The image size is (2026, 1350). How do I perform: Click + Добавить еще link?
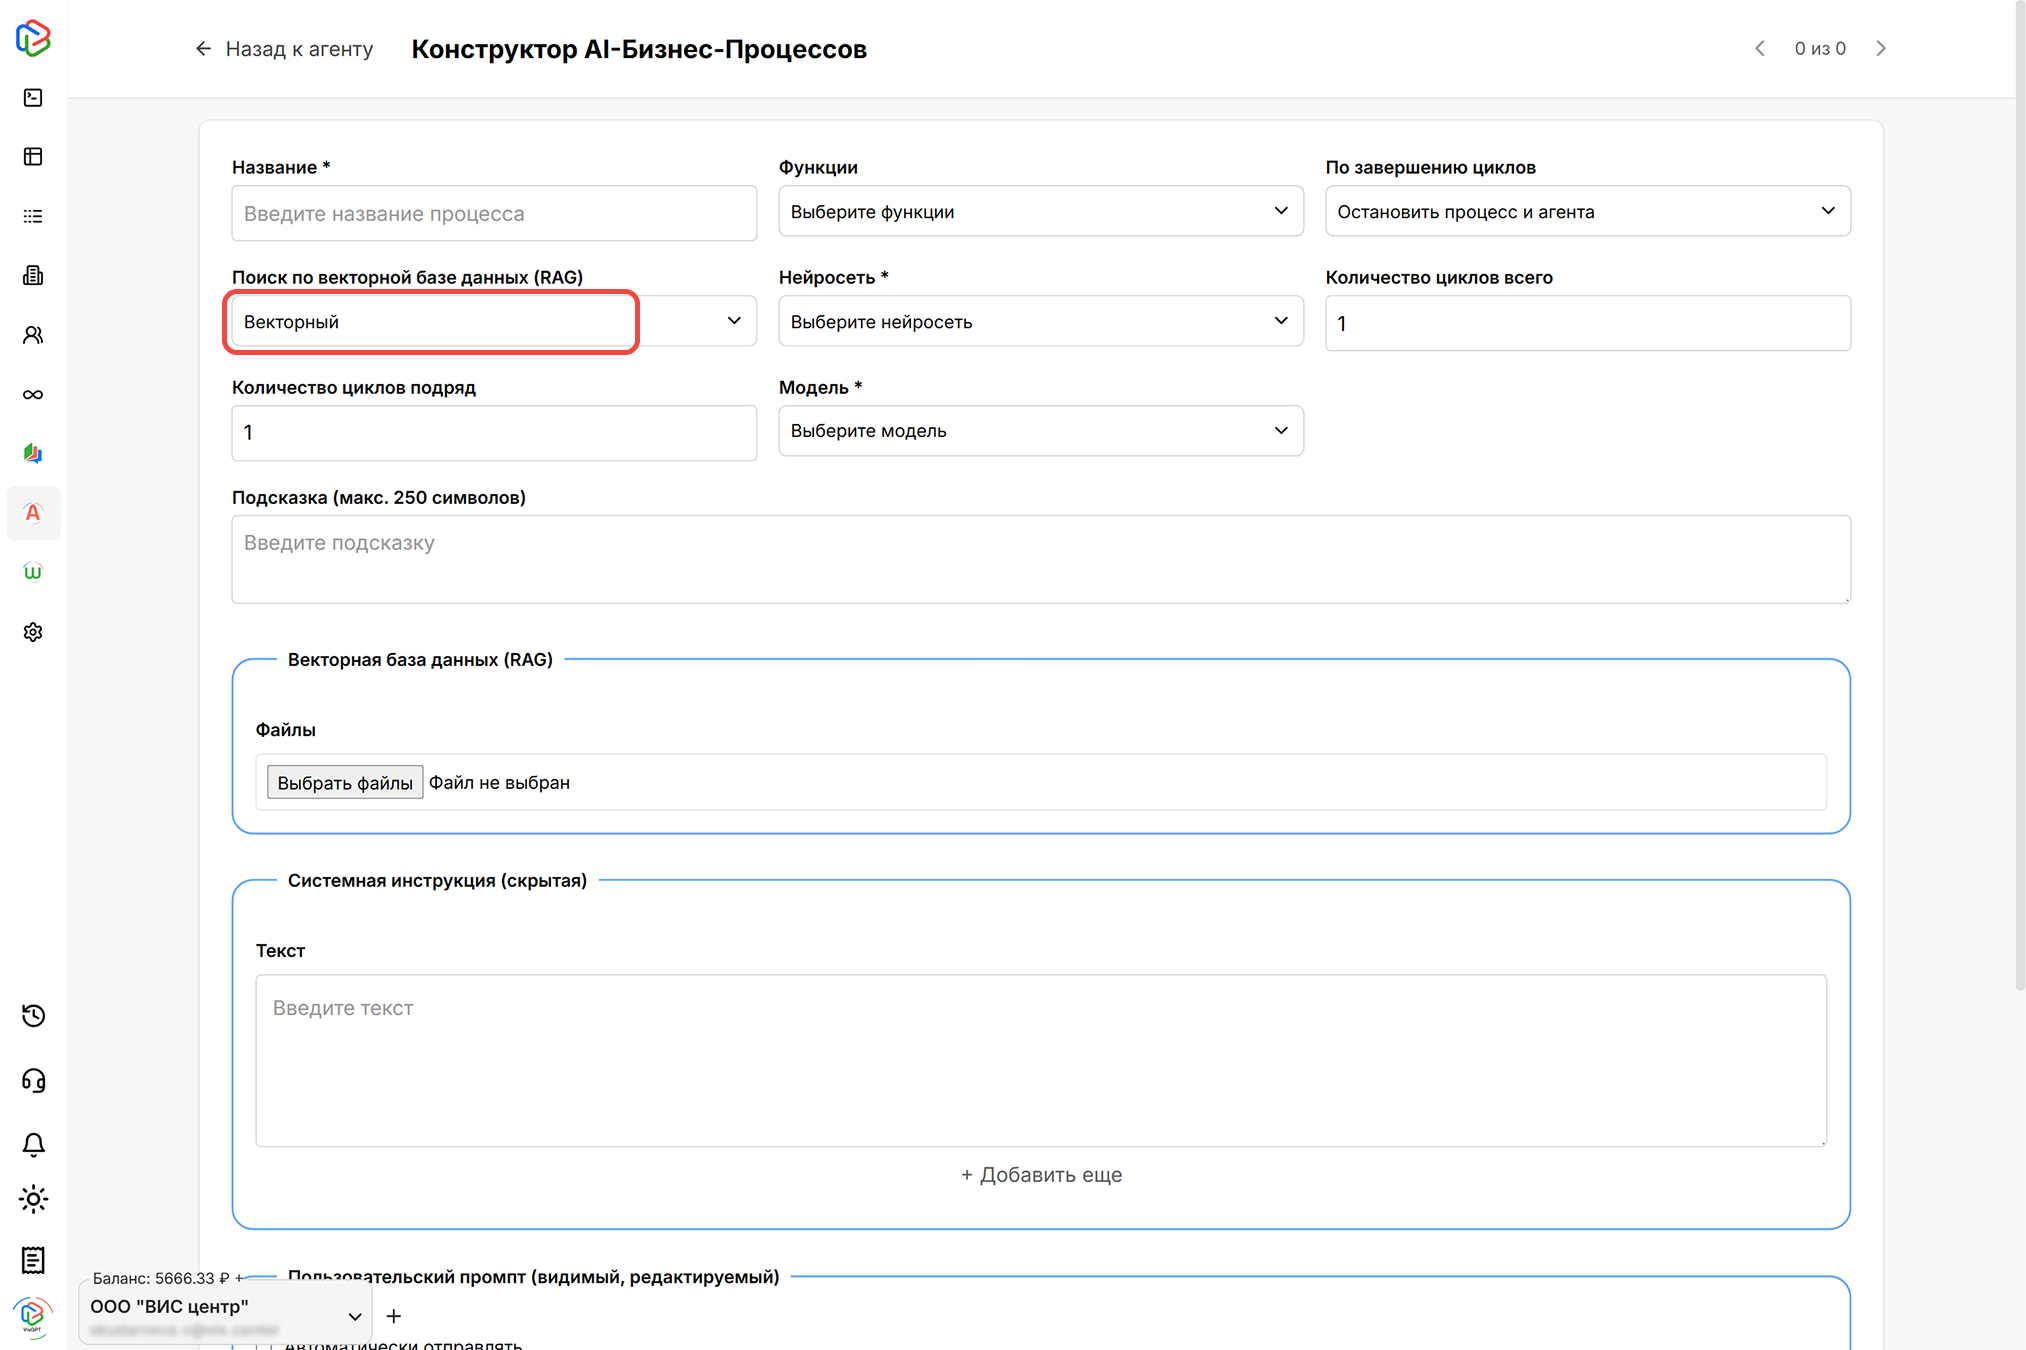tap(1041, 1174)
